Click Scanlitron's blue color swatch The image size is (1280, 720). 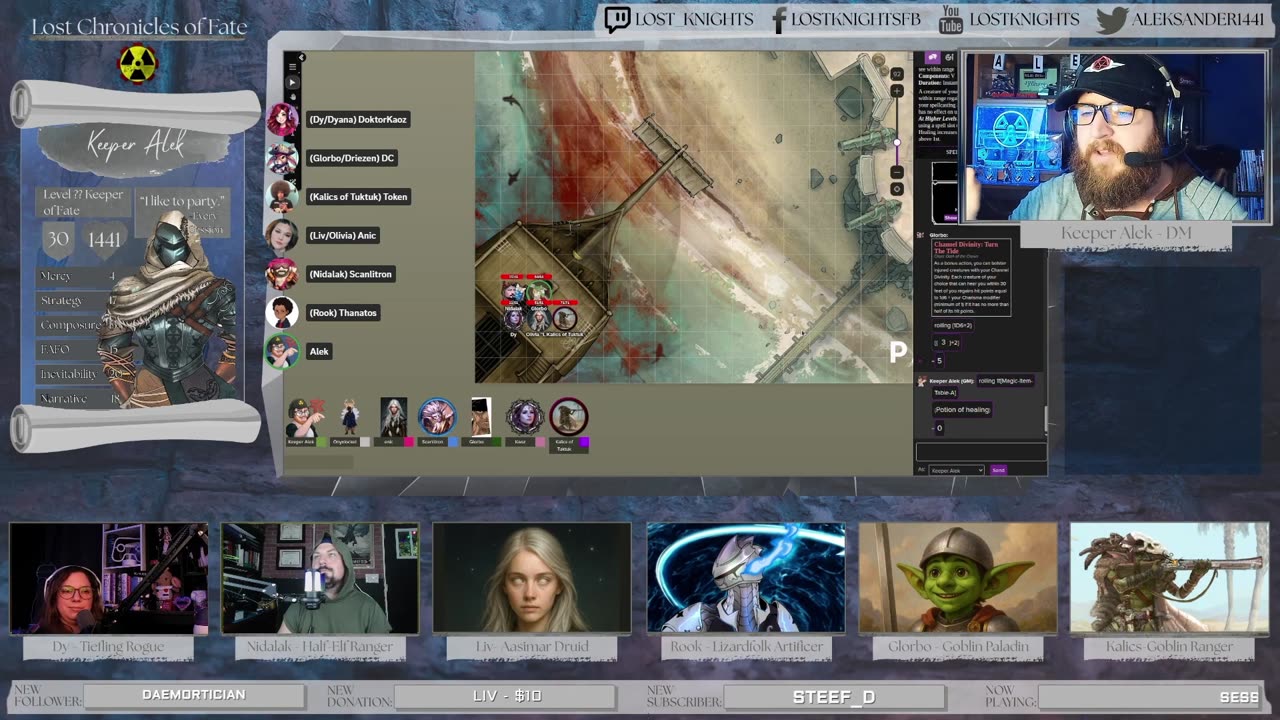[x=454, y=442]
